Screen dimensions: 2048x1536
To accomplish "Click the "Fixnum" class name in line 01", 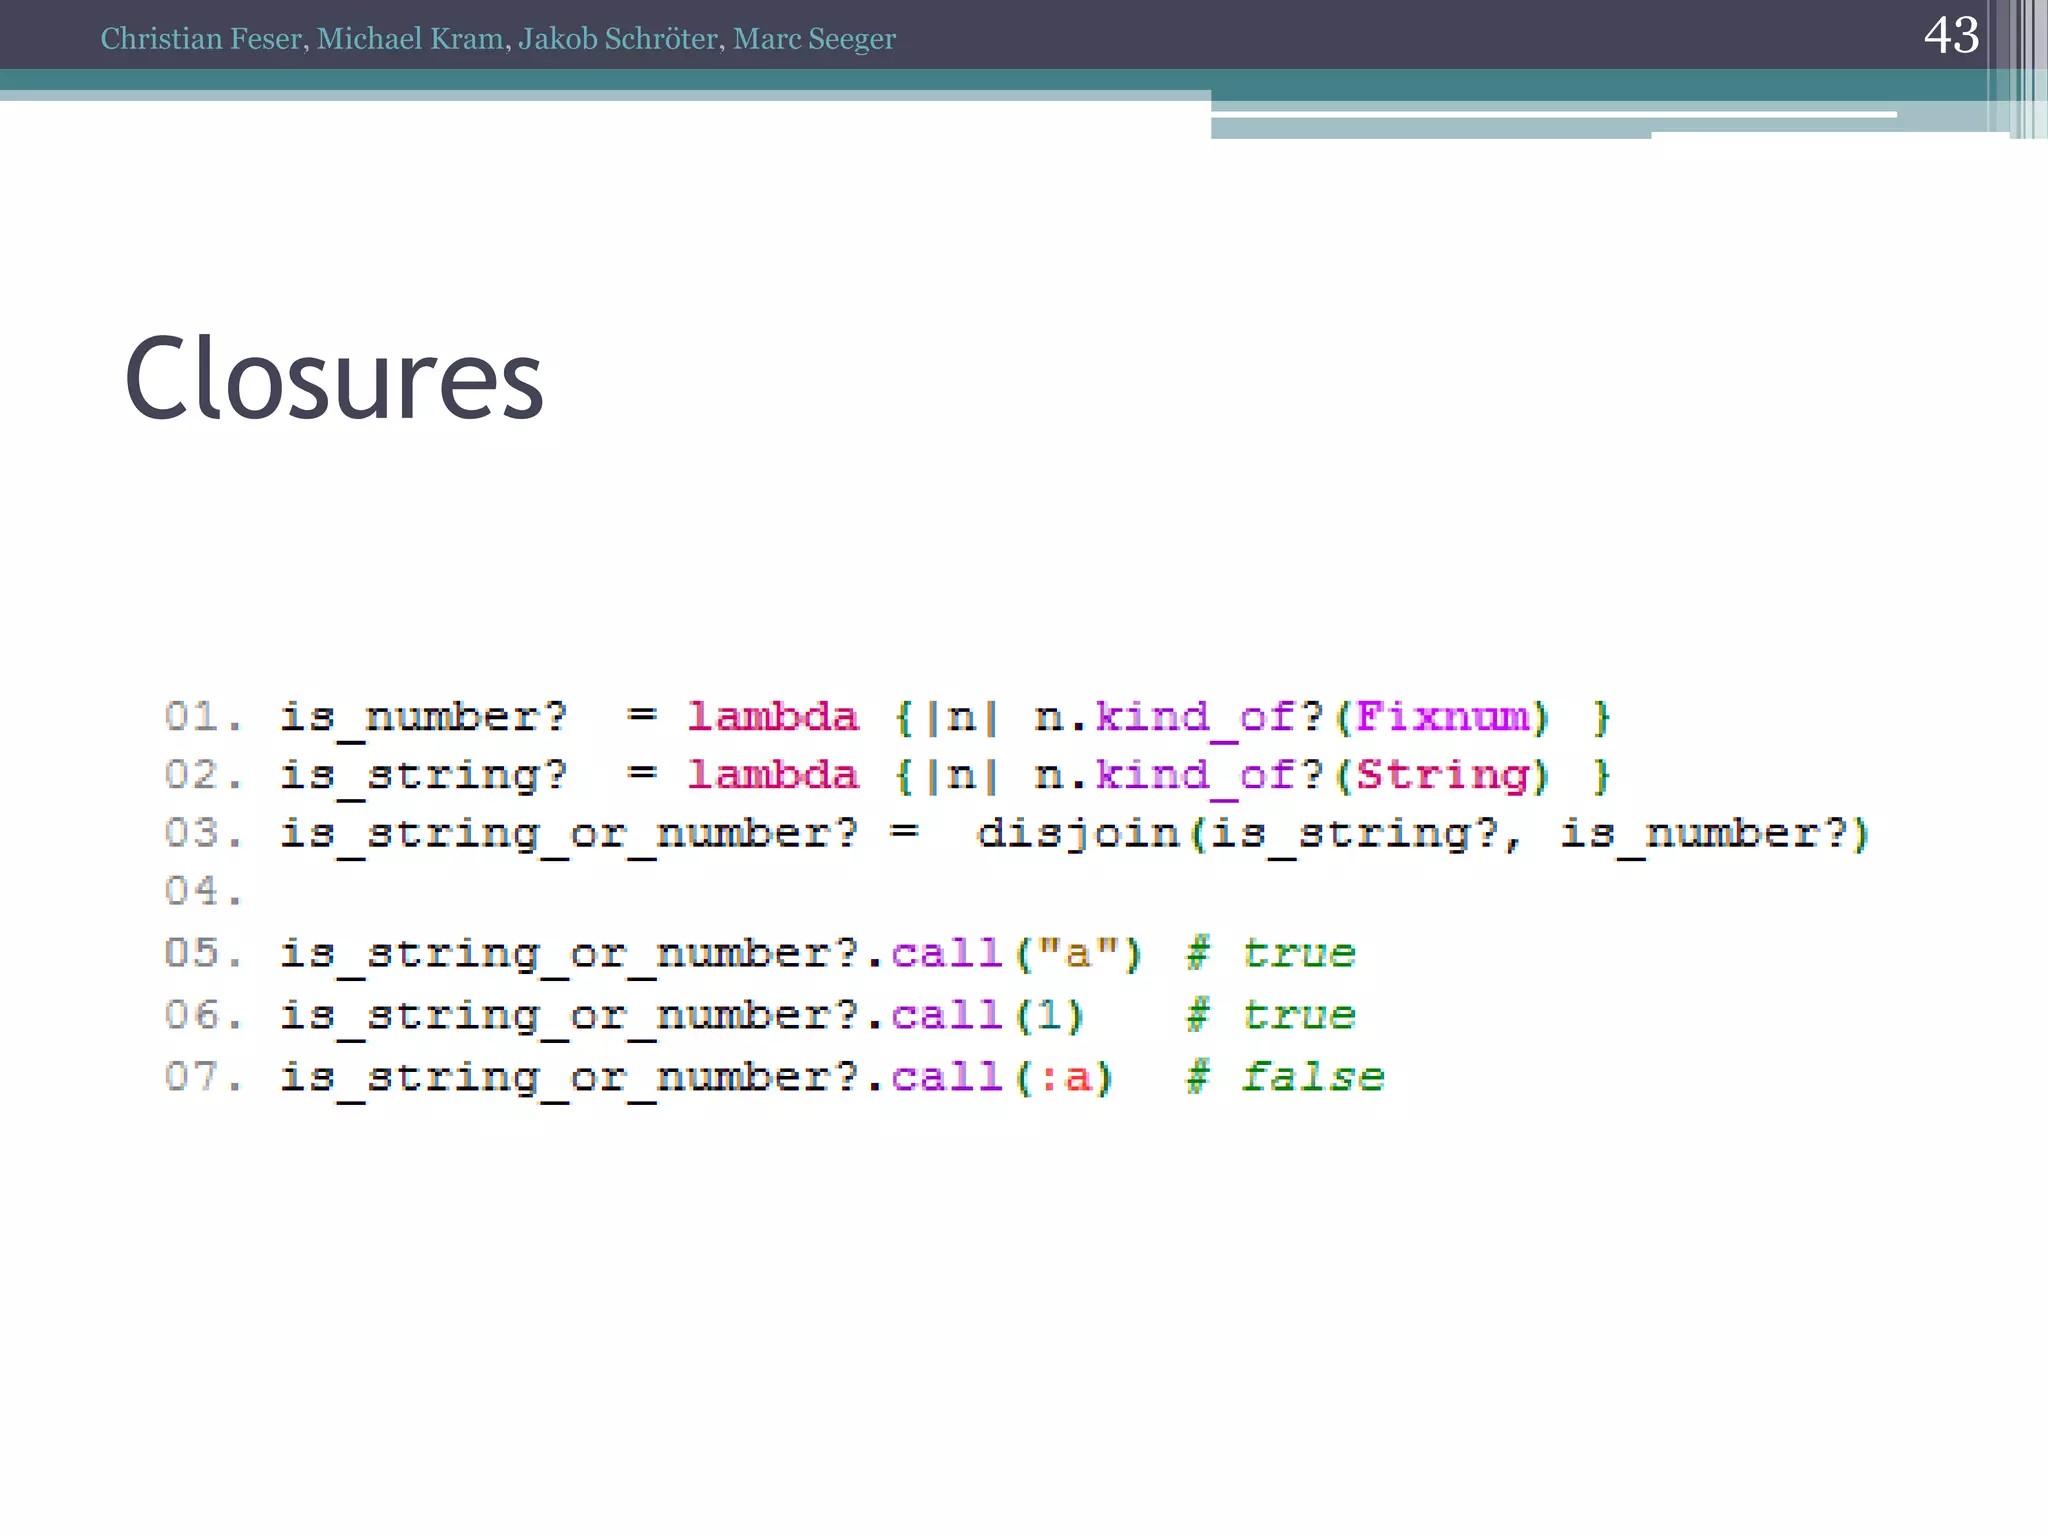I will [1443, 716].
